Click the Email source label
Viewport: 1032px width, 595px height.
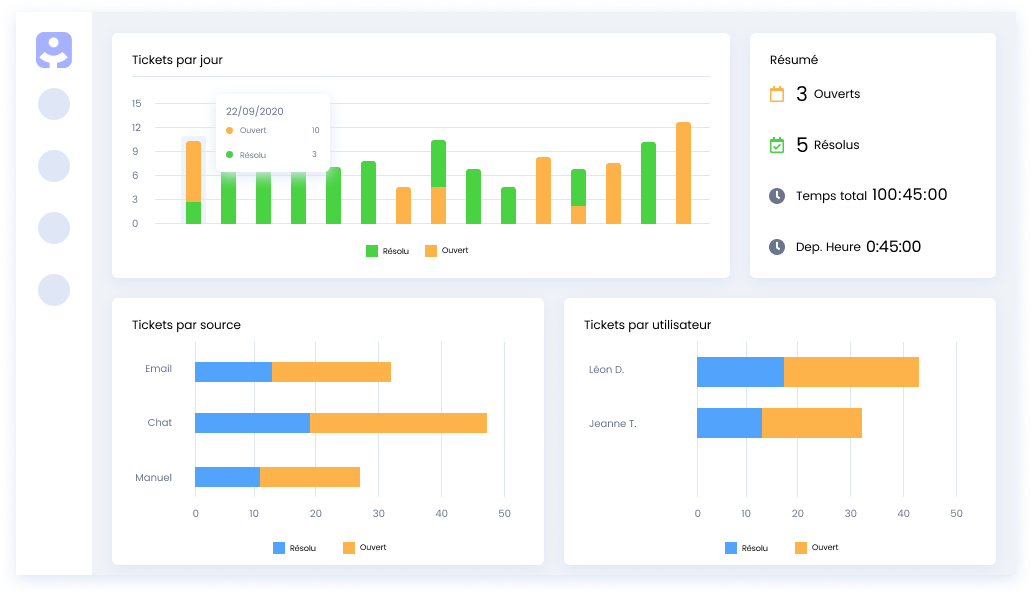tap(158, 369)
